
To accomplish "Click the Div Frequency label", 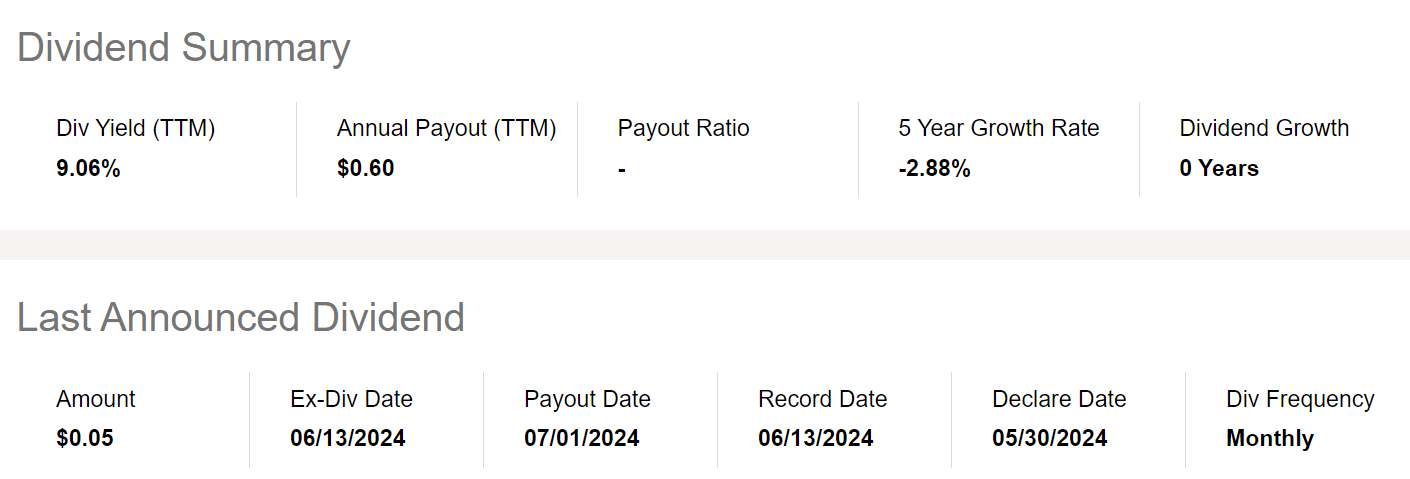I will tap(1300, 399).
